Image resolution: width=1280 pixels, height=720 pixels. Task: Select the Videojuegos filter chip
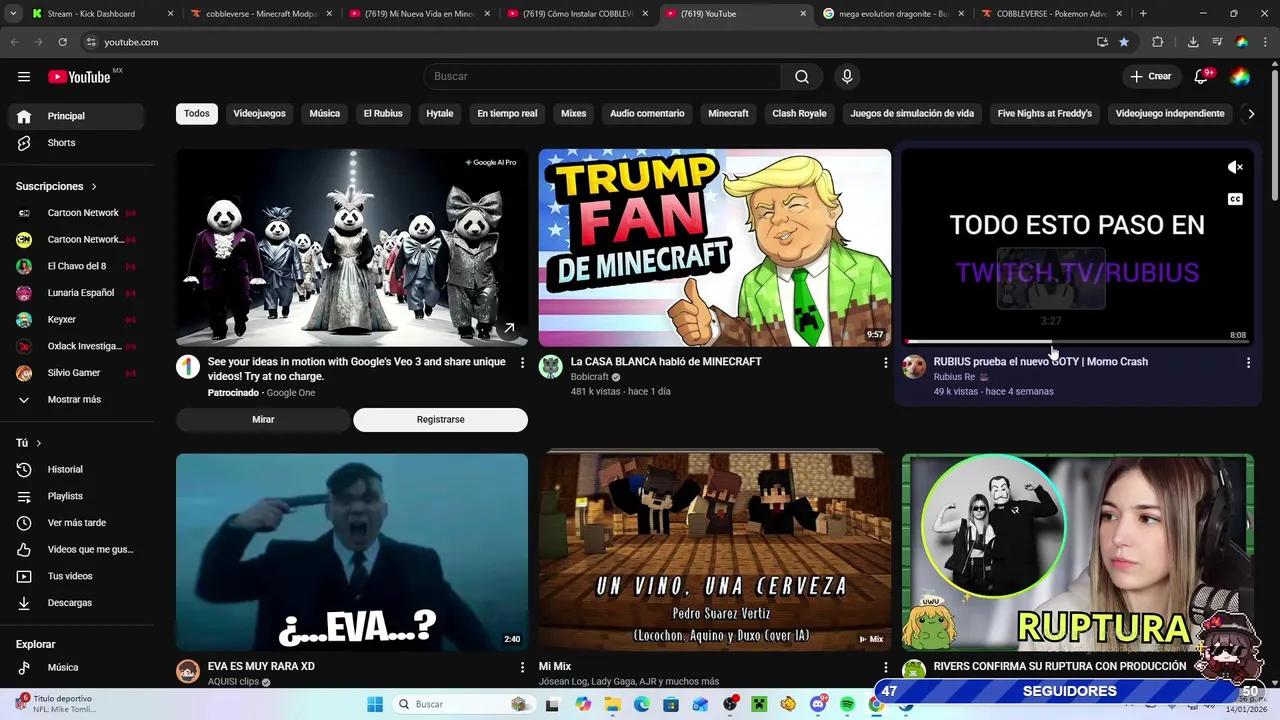pos(259,114)
